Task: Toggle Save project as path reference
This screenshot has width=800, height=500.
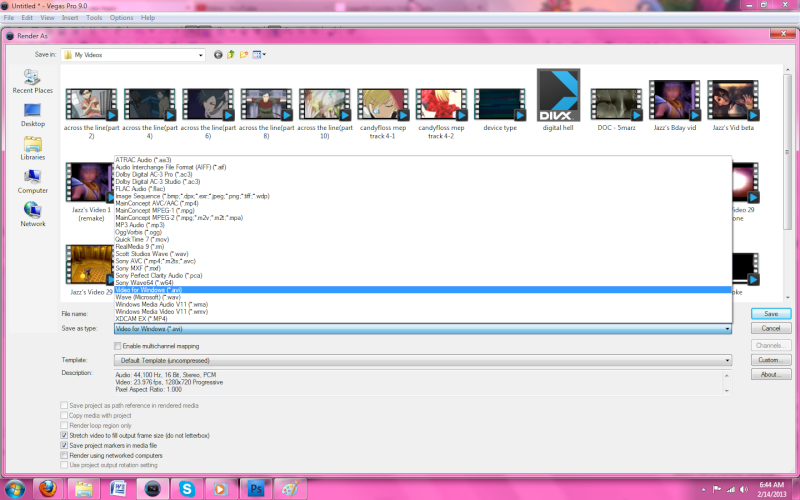Action: [x=64, y=405]
